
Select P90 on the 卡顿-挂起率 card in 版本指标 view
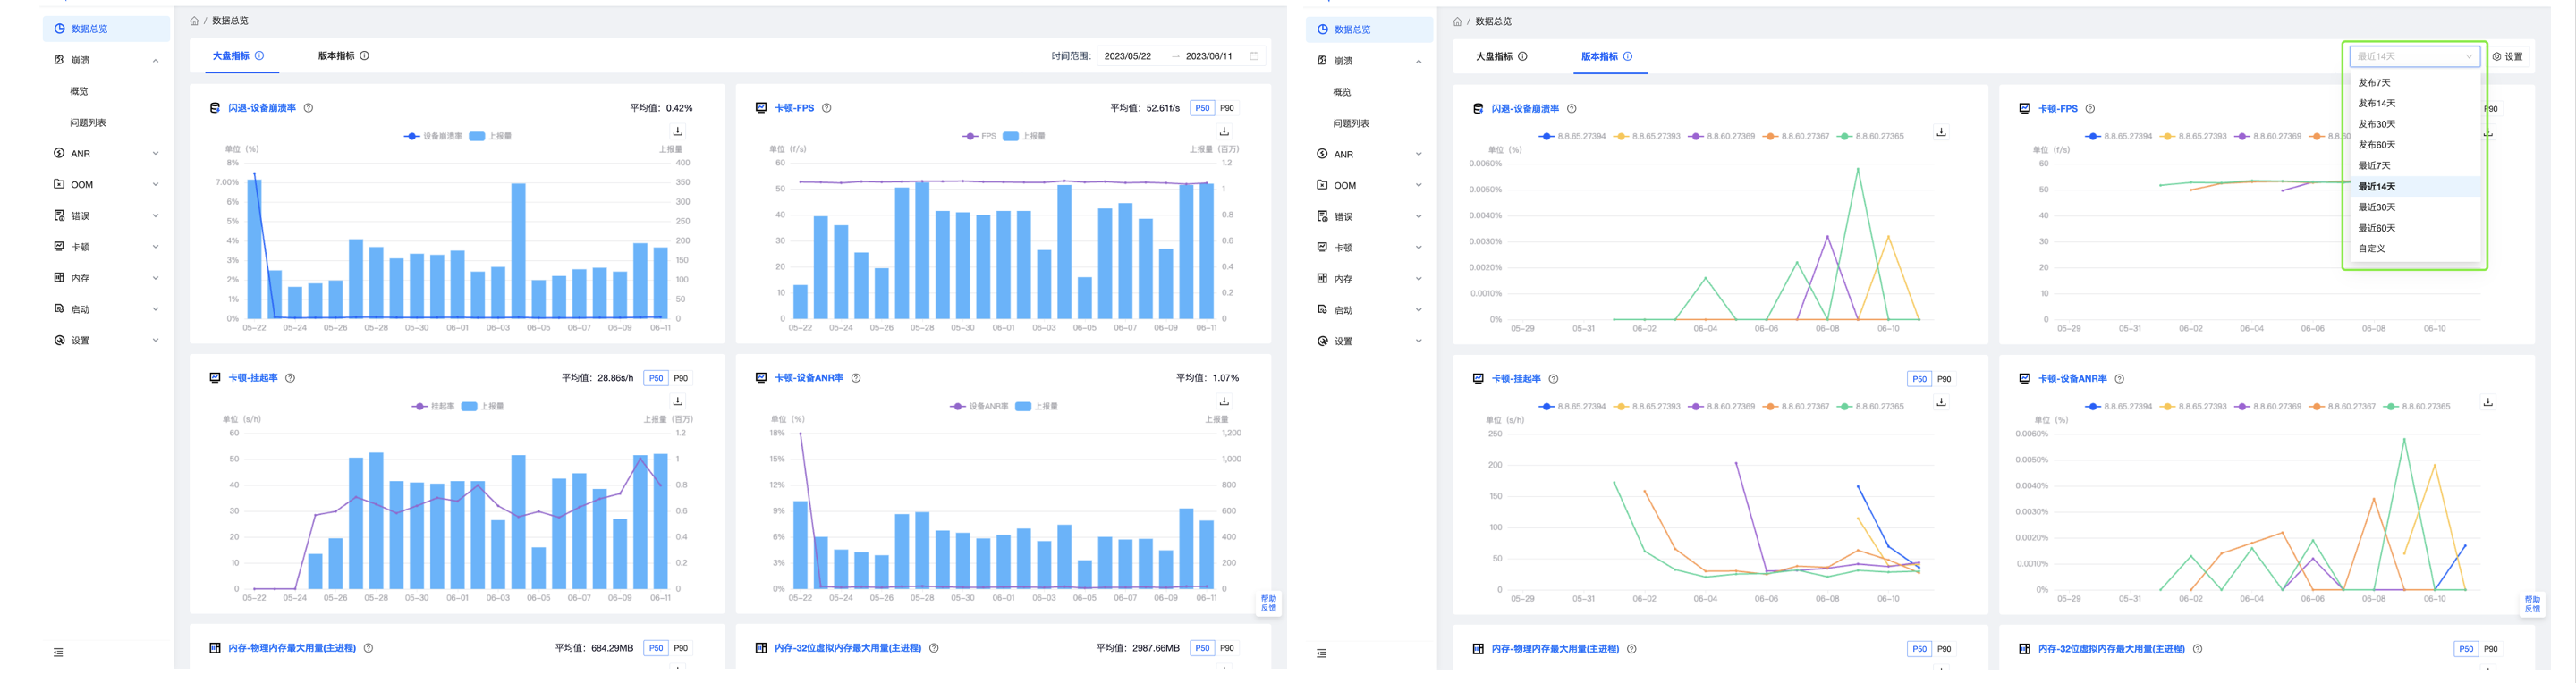coord(1944,379)
